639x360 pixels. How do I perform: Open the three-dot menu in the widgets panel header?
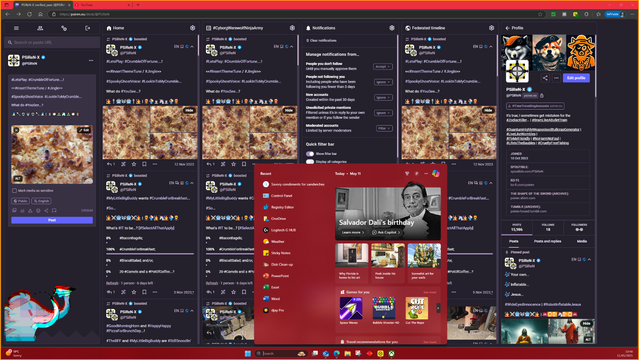pos(426,173)
